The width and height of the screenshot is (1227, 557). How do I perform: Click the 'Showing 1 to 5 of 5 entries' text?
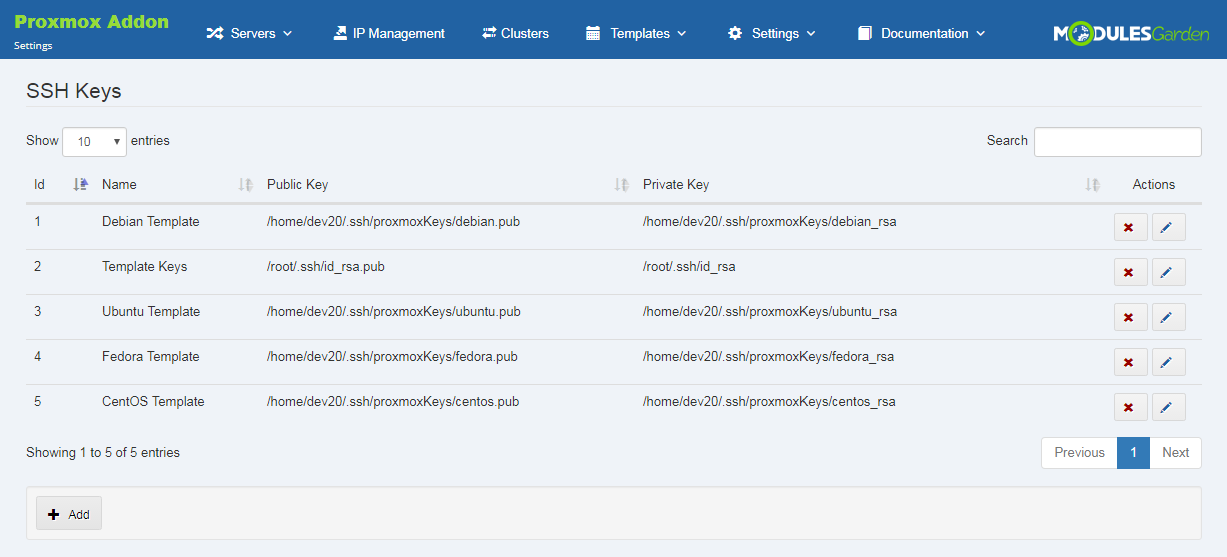103,452
